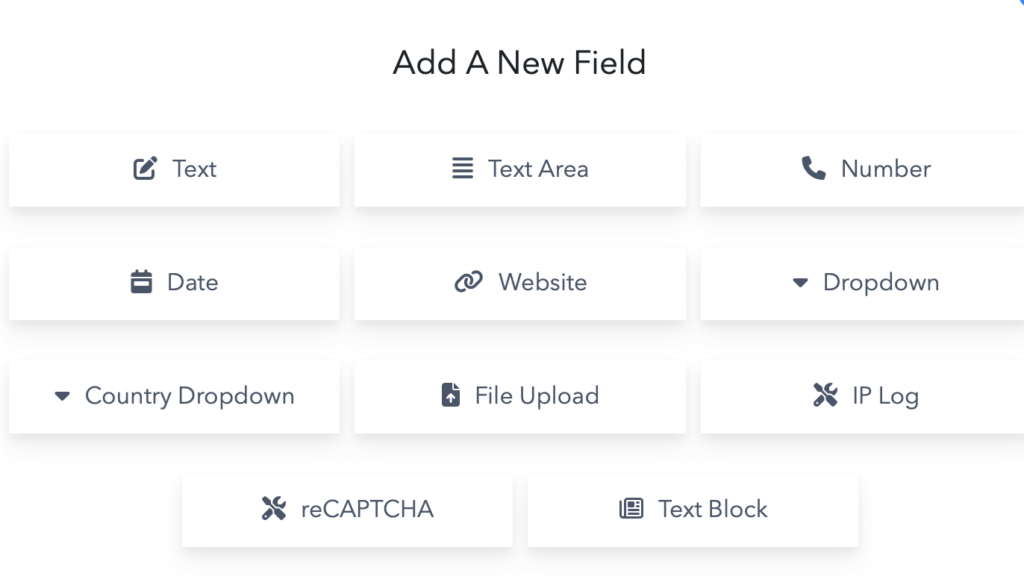The width and height of the screenshot is (1024, 585).
Task: Click the tools icon beside IP Log
Action: (825, 396)
